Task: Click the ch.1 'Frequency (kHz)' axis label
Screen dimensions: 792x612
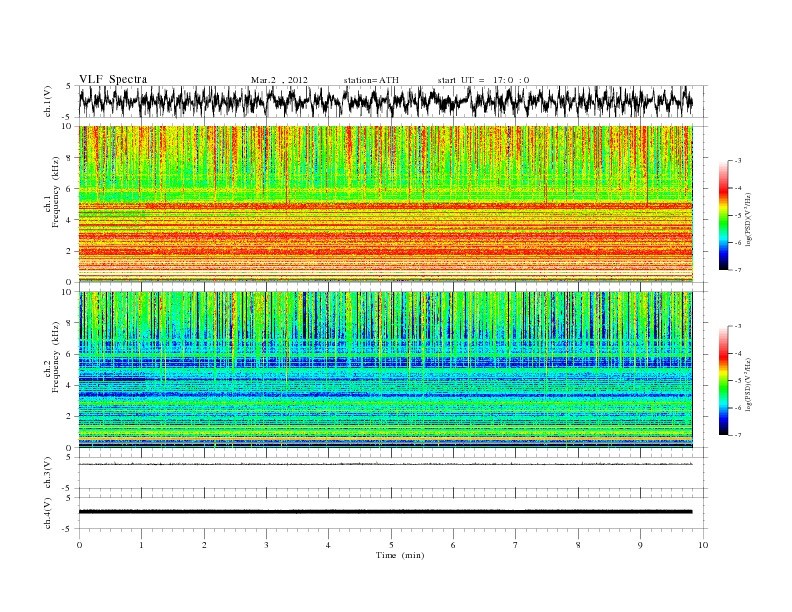Action: tap(56, 192)
